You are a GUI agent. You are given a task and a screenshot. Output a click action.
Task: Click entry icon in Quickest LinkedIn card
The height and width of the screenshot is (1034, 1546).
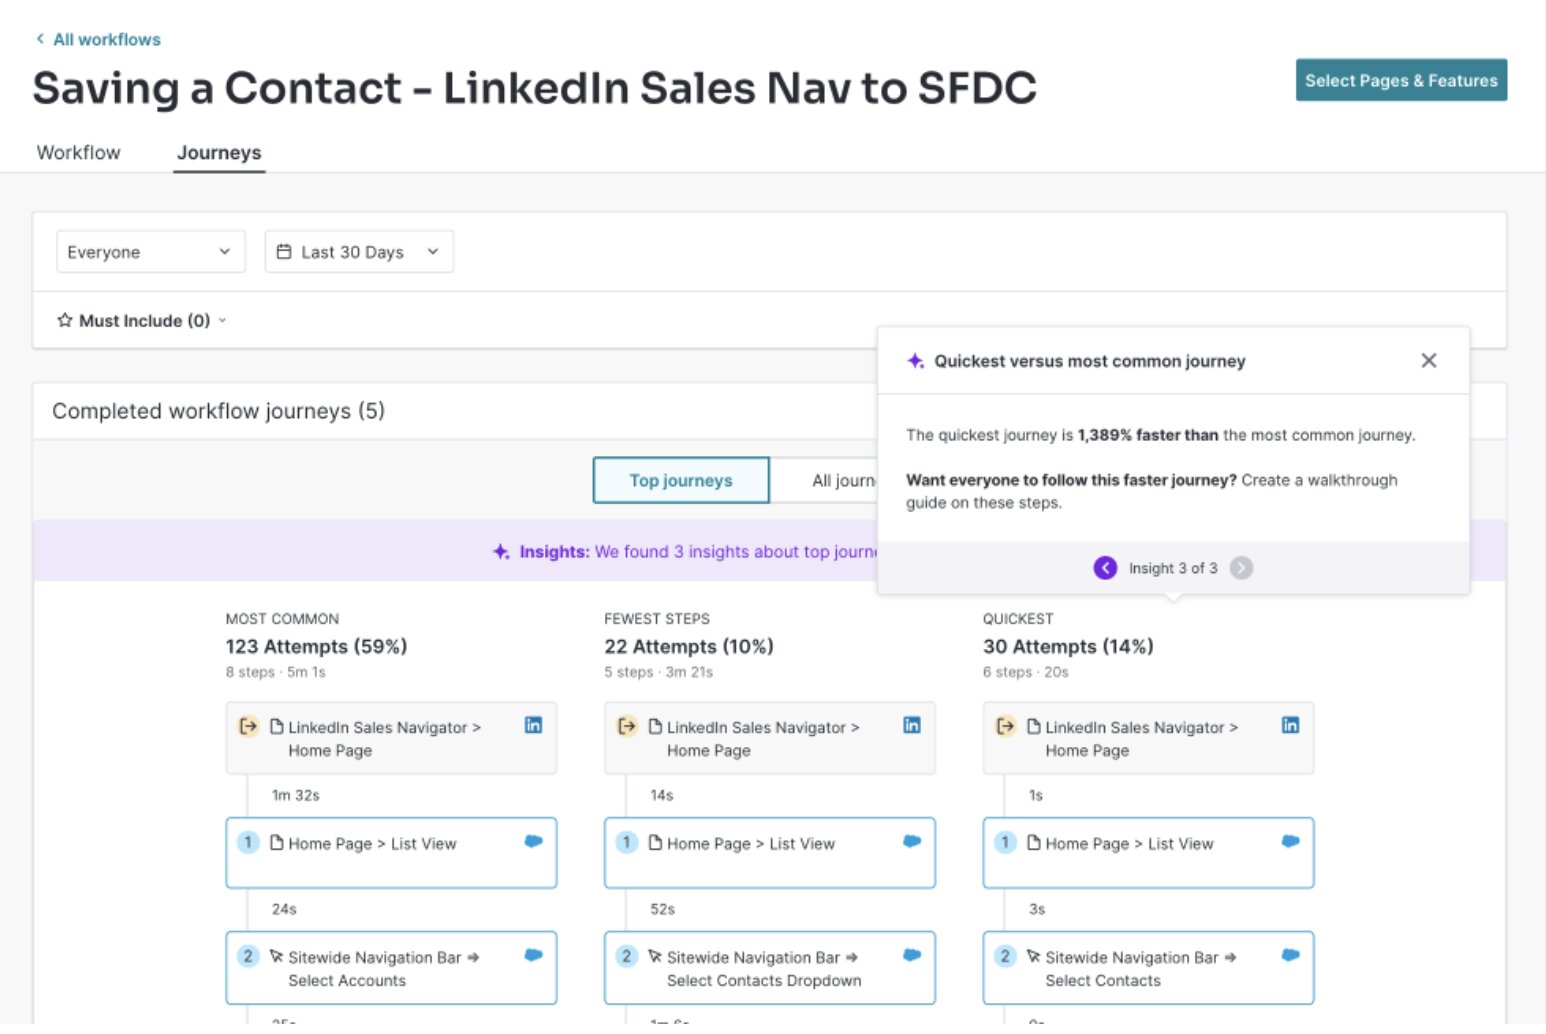pyautogui.click(x=1005, y=726)
